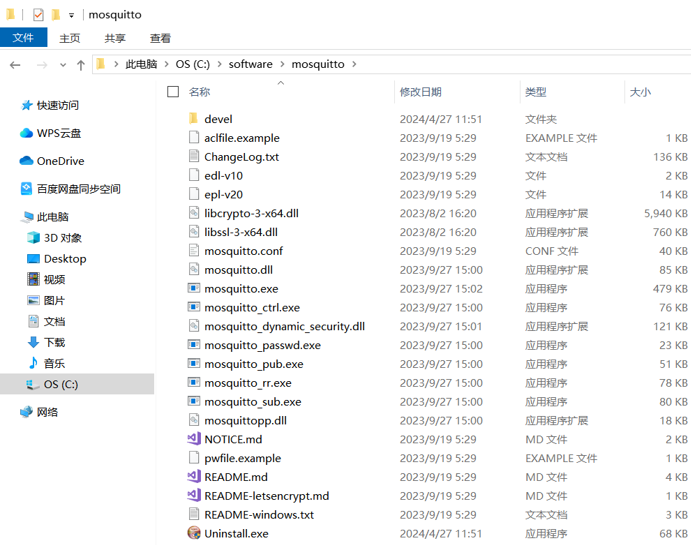
Task: Click the devel folder icon
Action: 193,119
